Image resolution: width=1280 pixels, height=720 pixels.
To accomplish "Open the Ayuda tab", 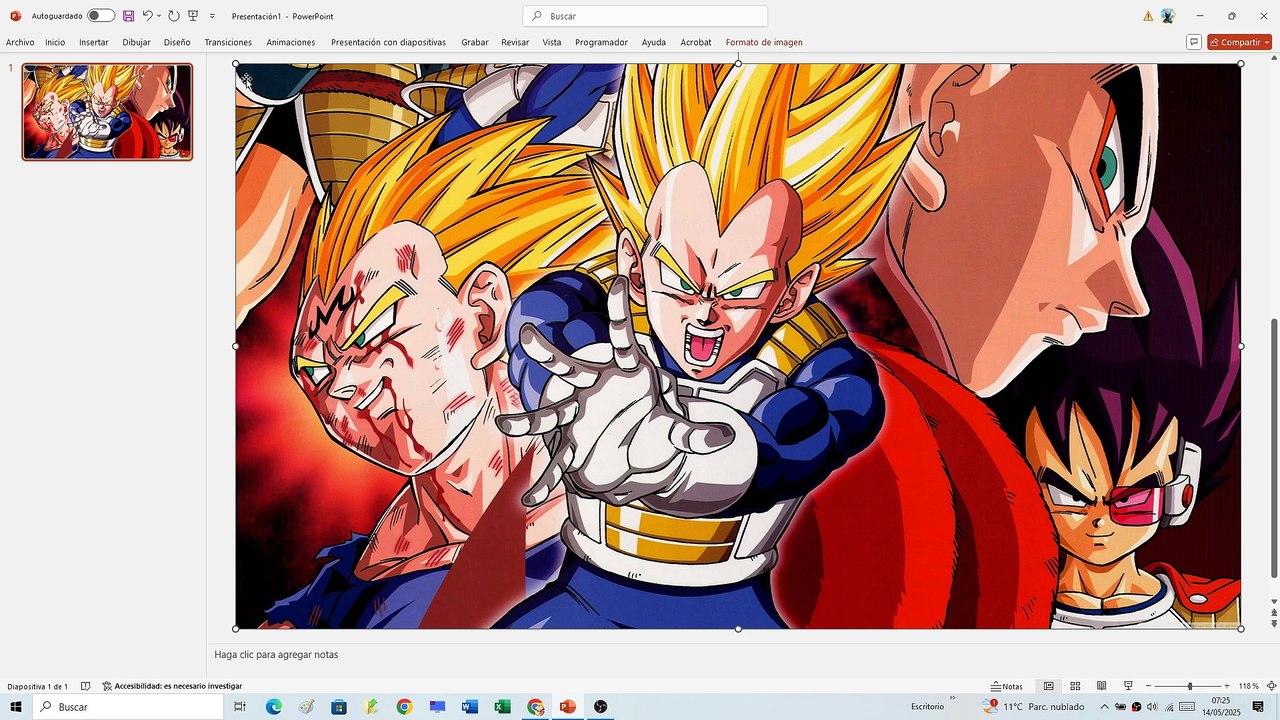I will [654, 43].
